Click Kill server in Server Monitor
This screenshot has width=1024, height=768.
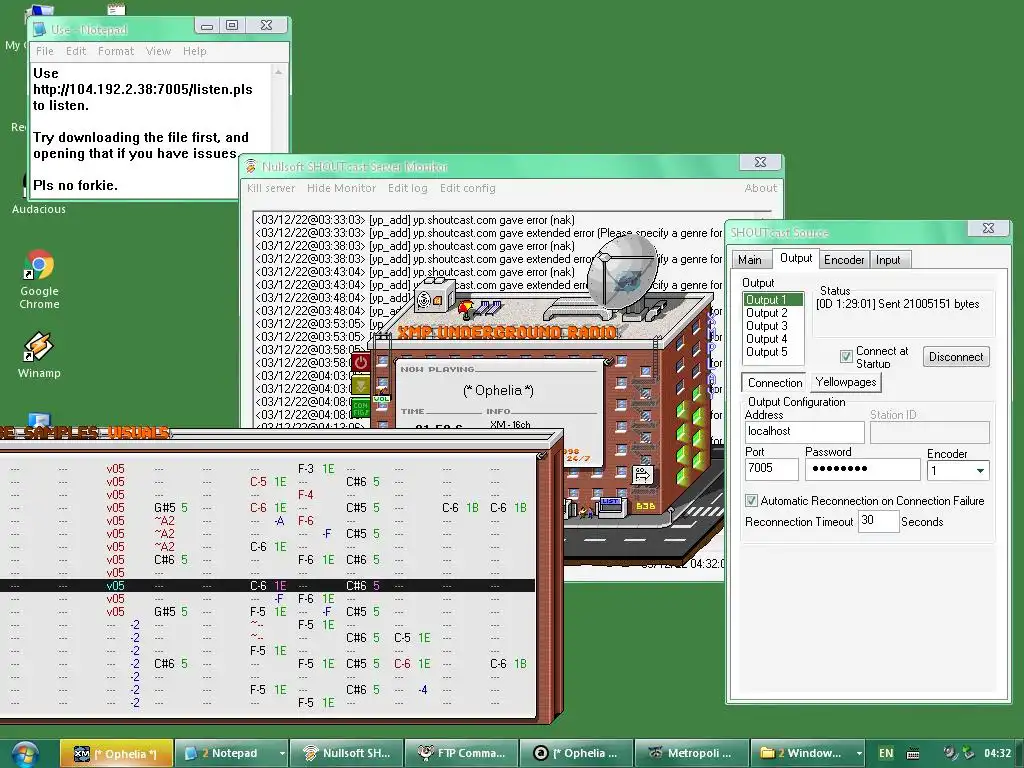coord(271,188)
